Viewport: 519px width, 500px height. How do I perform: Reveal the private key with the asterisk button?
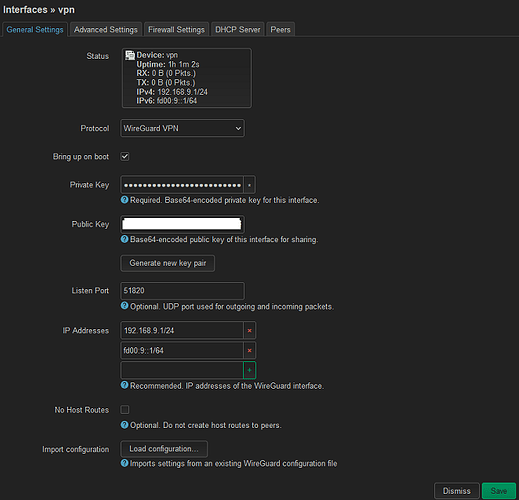[x=249, y=185]
